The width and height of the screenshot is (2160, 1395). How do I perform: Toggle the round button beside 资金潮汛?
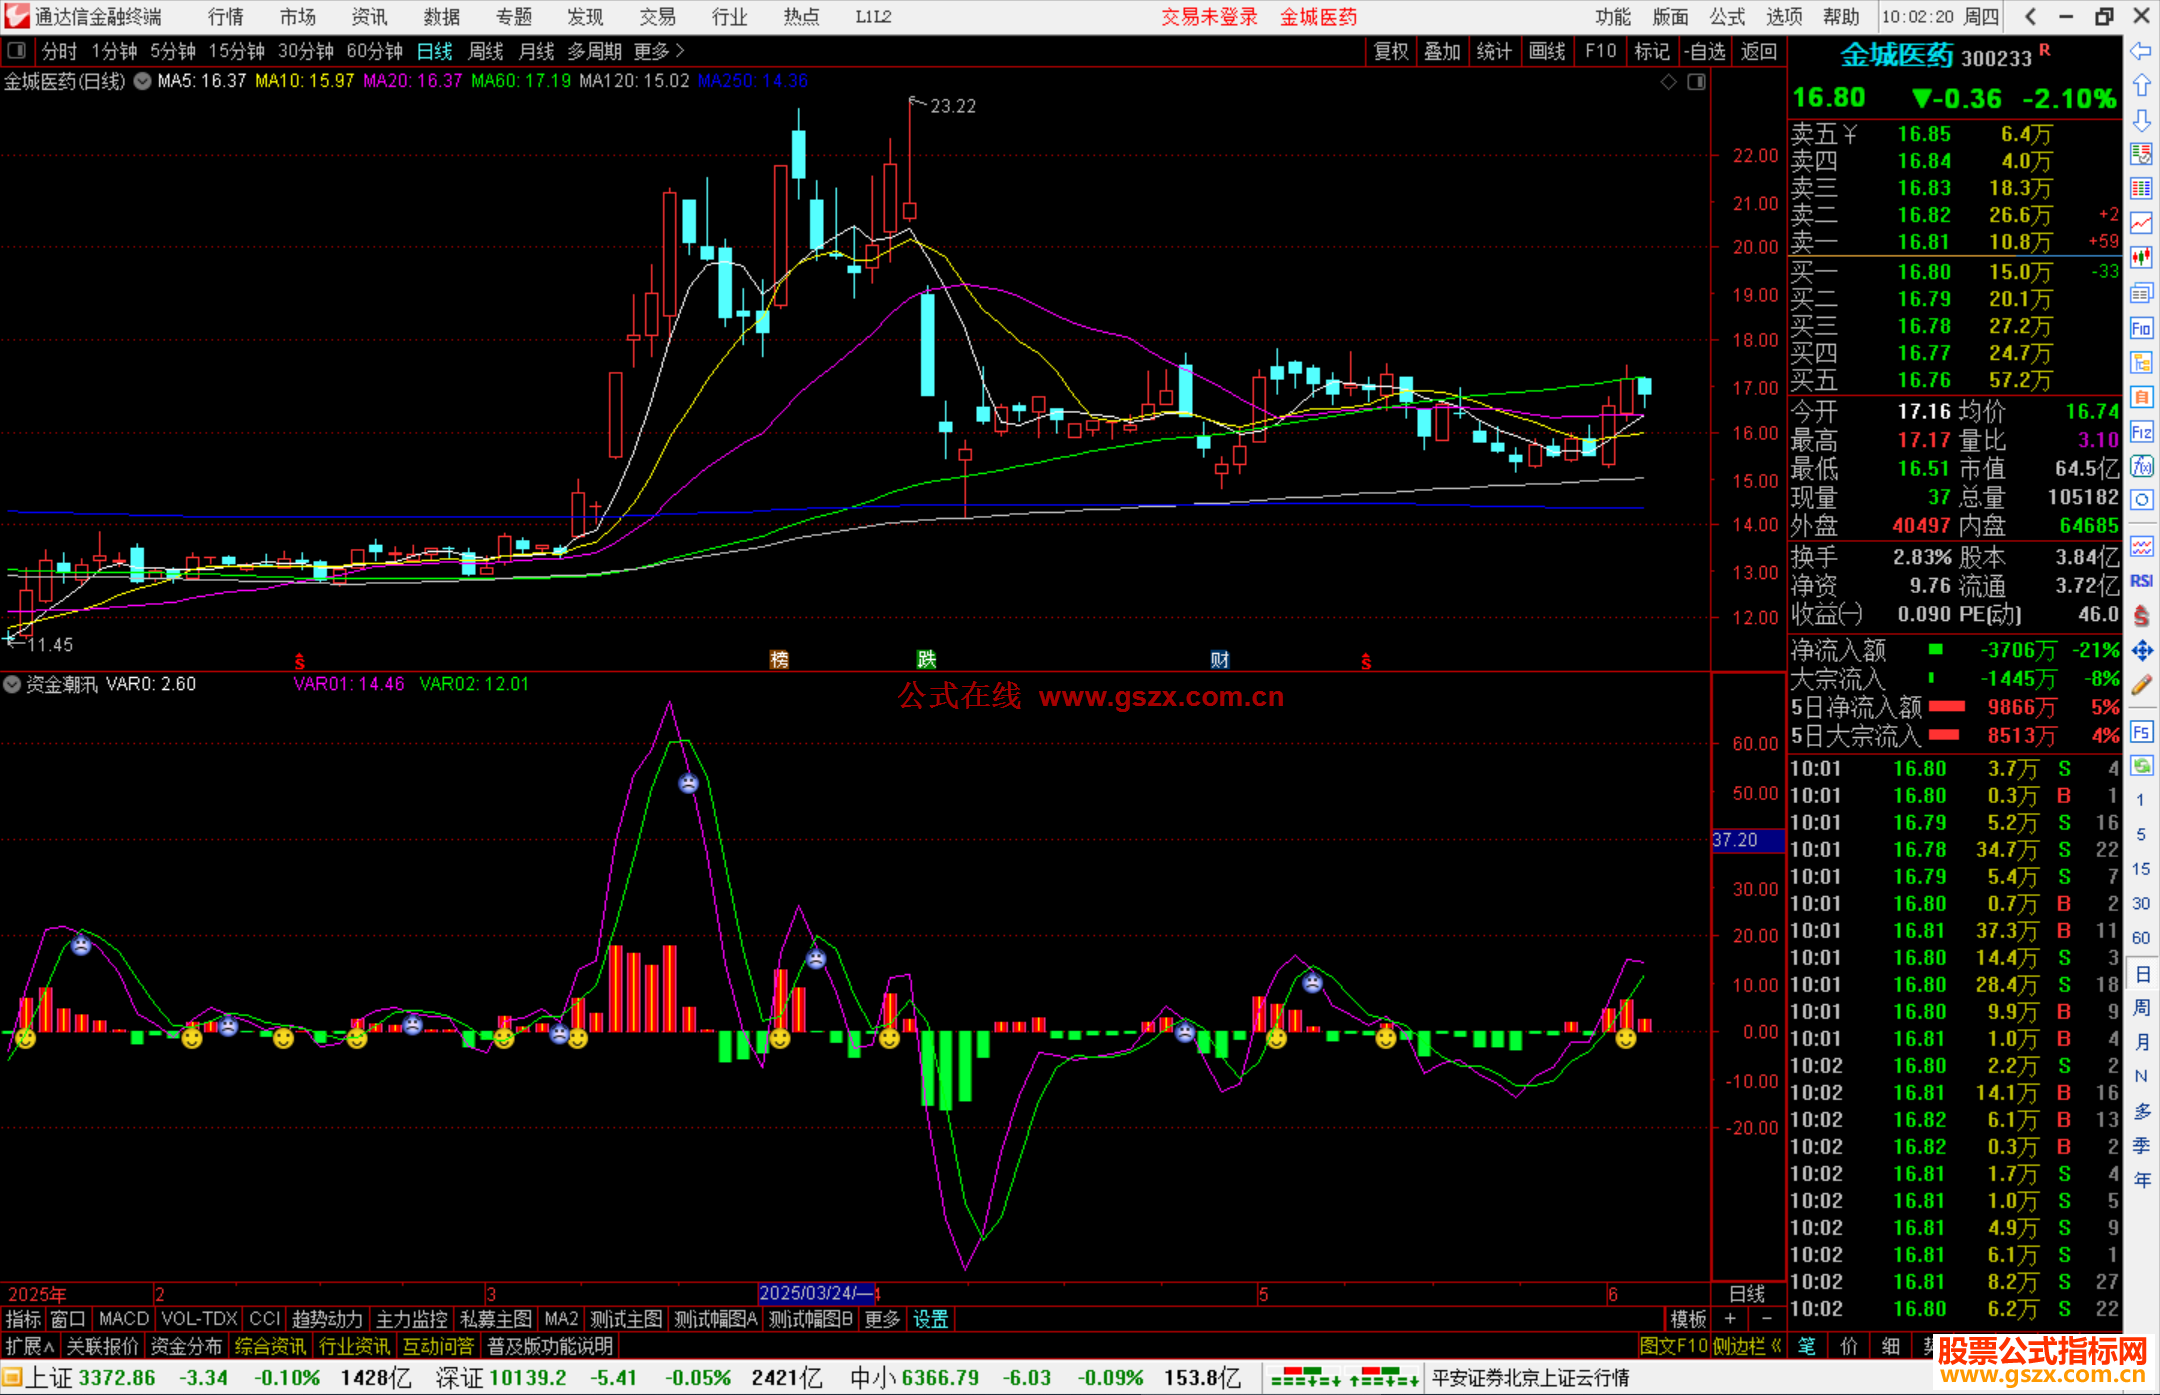[12, 684]
